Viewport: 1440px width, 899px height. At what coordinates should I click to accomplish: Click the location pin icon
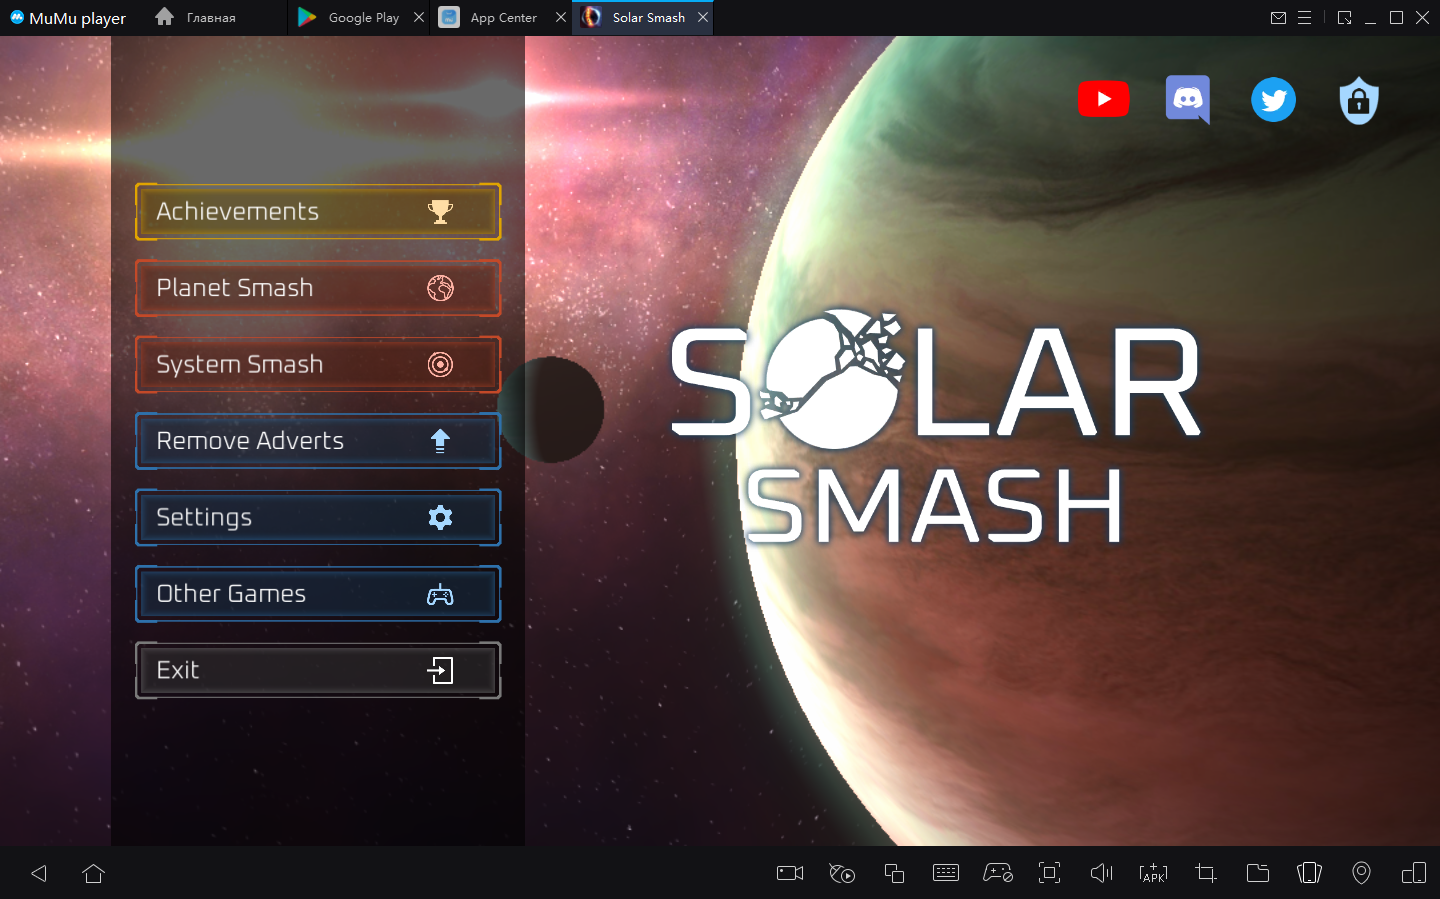tap(1361, 873)
